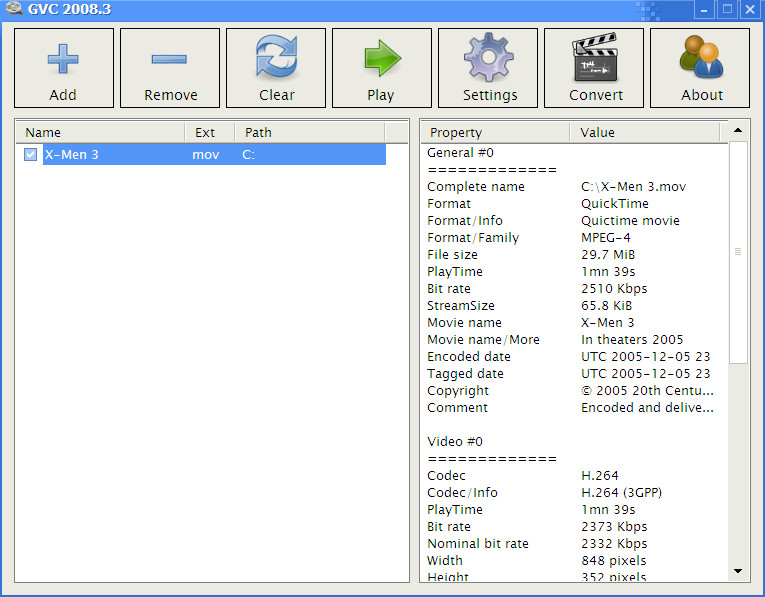Screen dimensions: 765x597
Task: Maximize the GVC 2008.3 window
Action: click(727, 9)
